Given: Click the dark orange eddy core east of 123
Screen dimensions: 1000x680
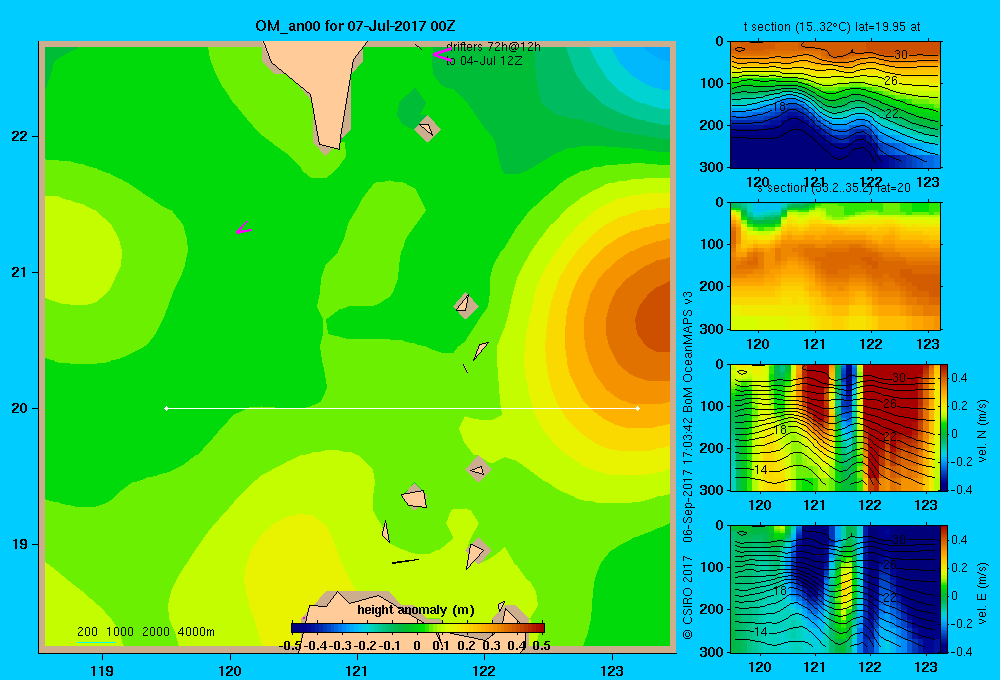Looking at the screenshot, I should pos(655,319).
